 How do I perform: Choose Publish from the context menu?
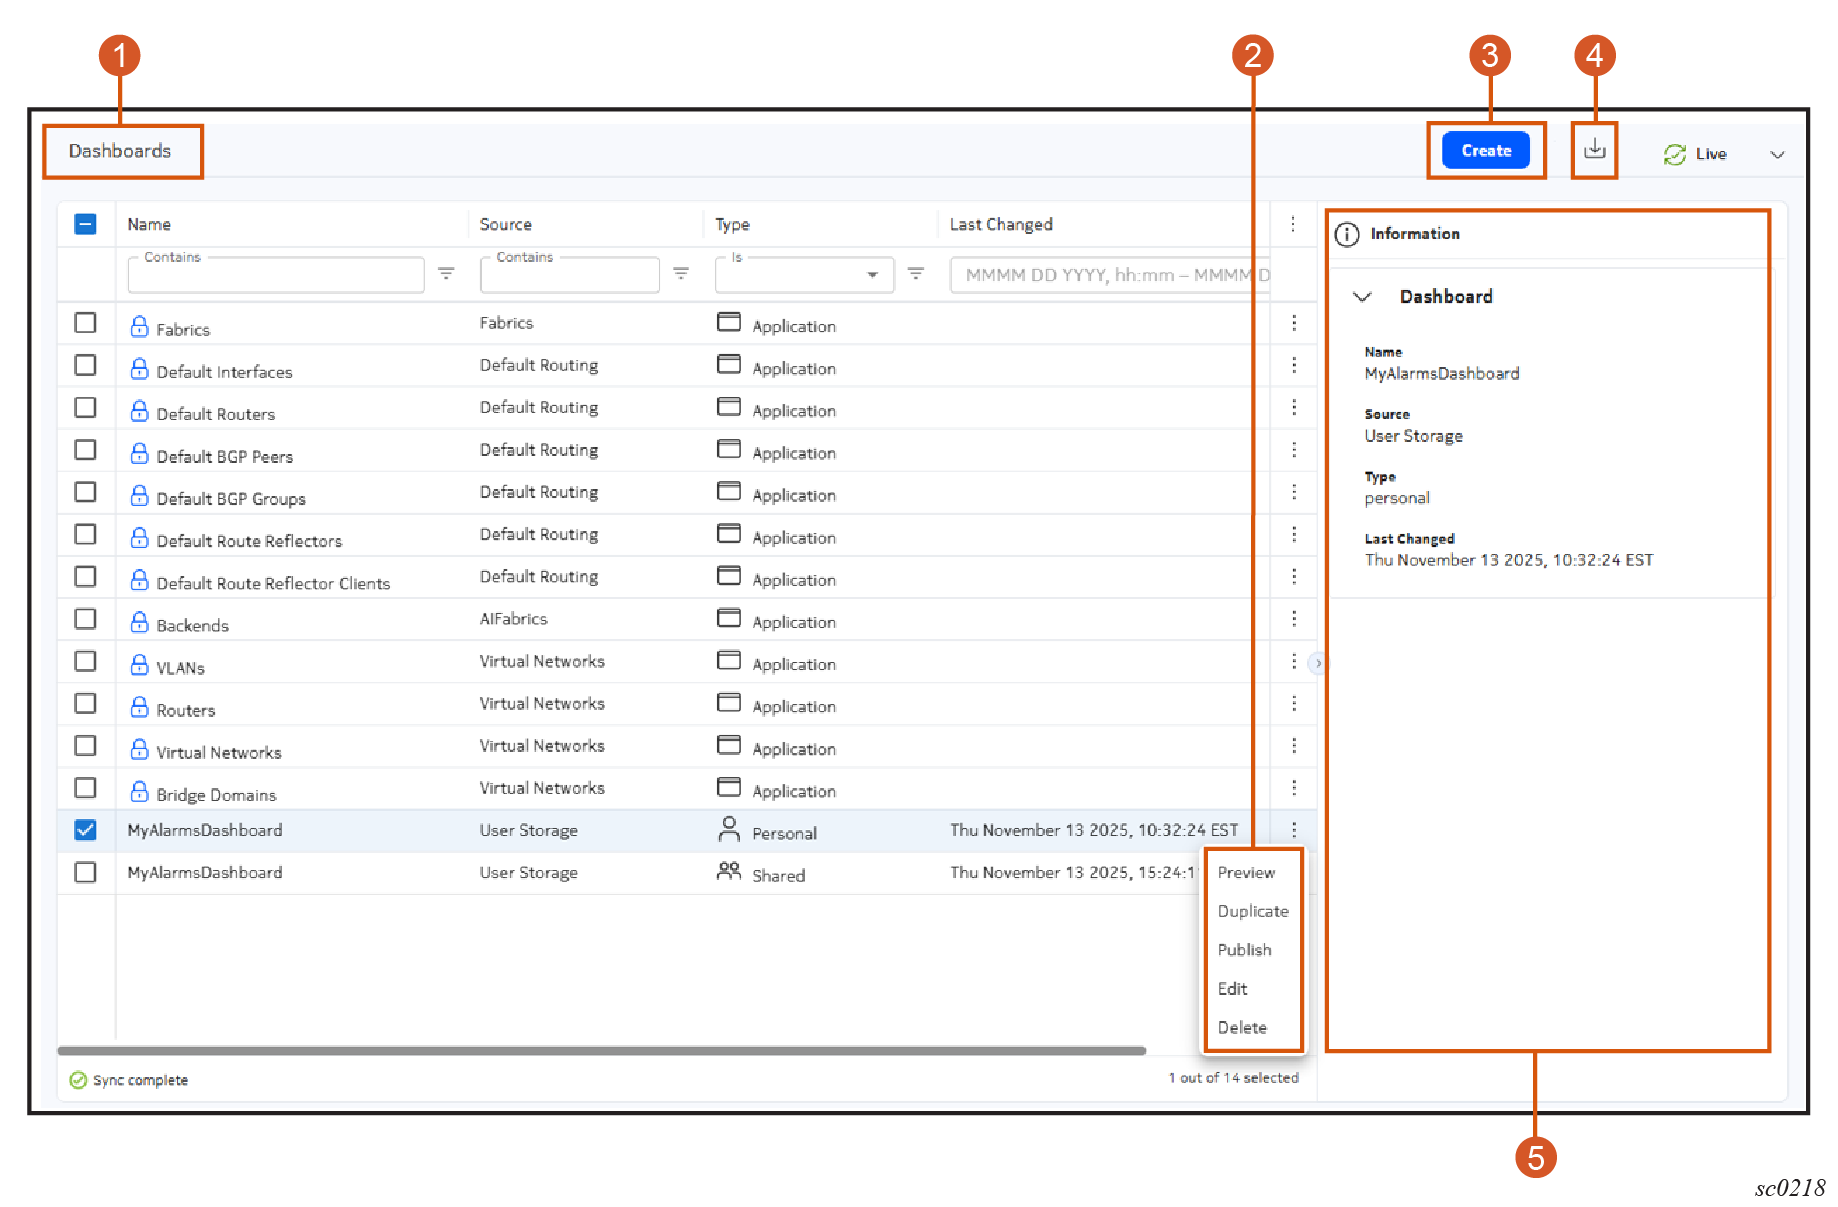tap(1244, 950)
